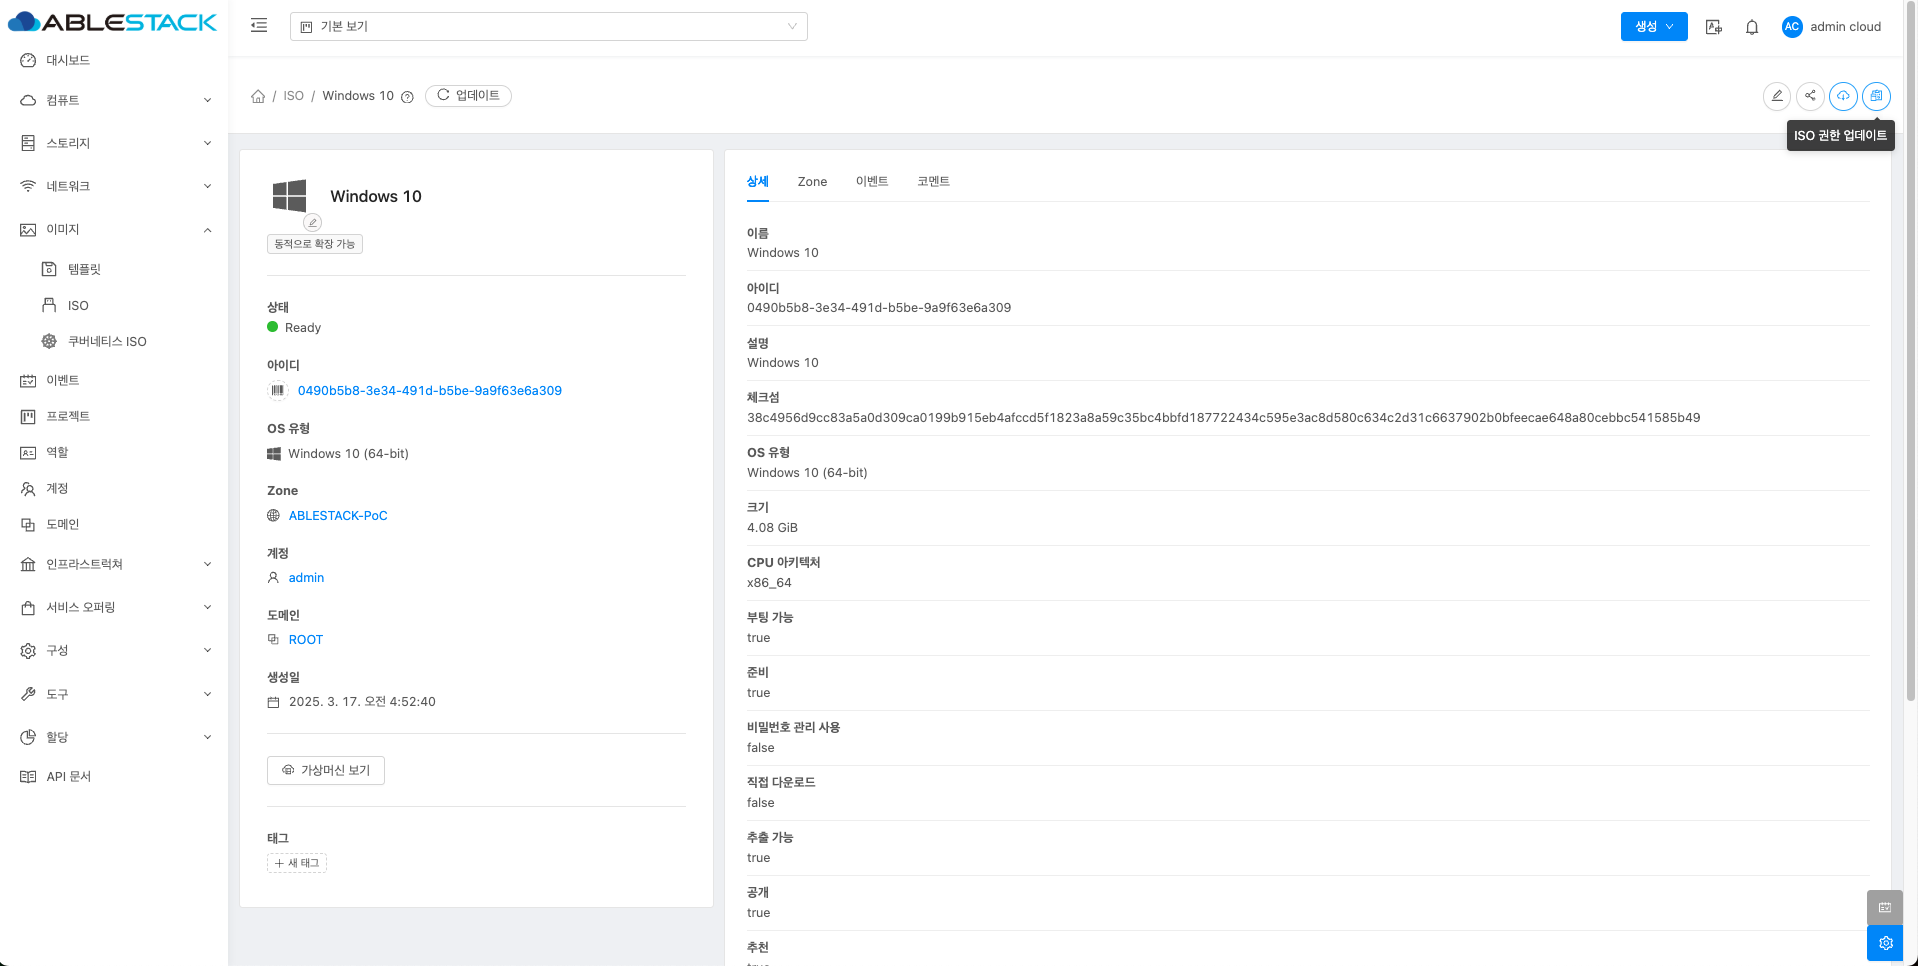Open the settings gear at bottom right

1885,943
